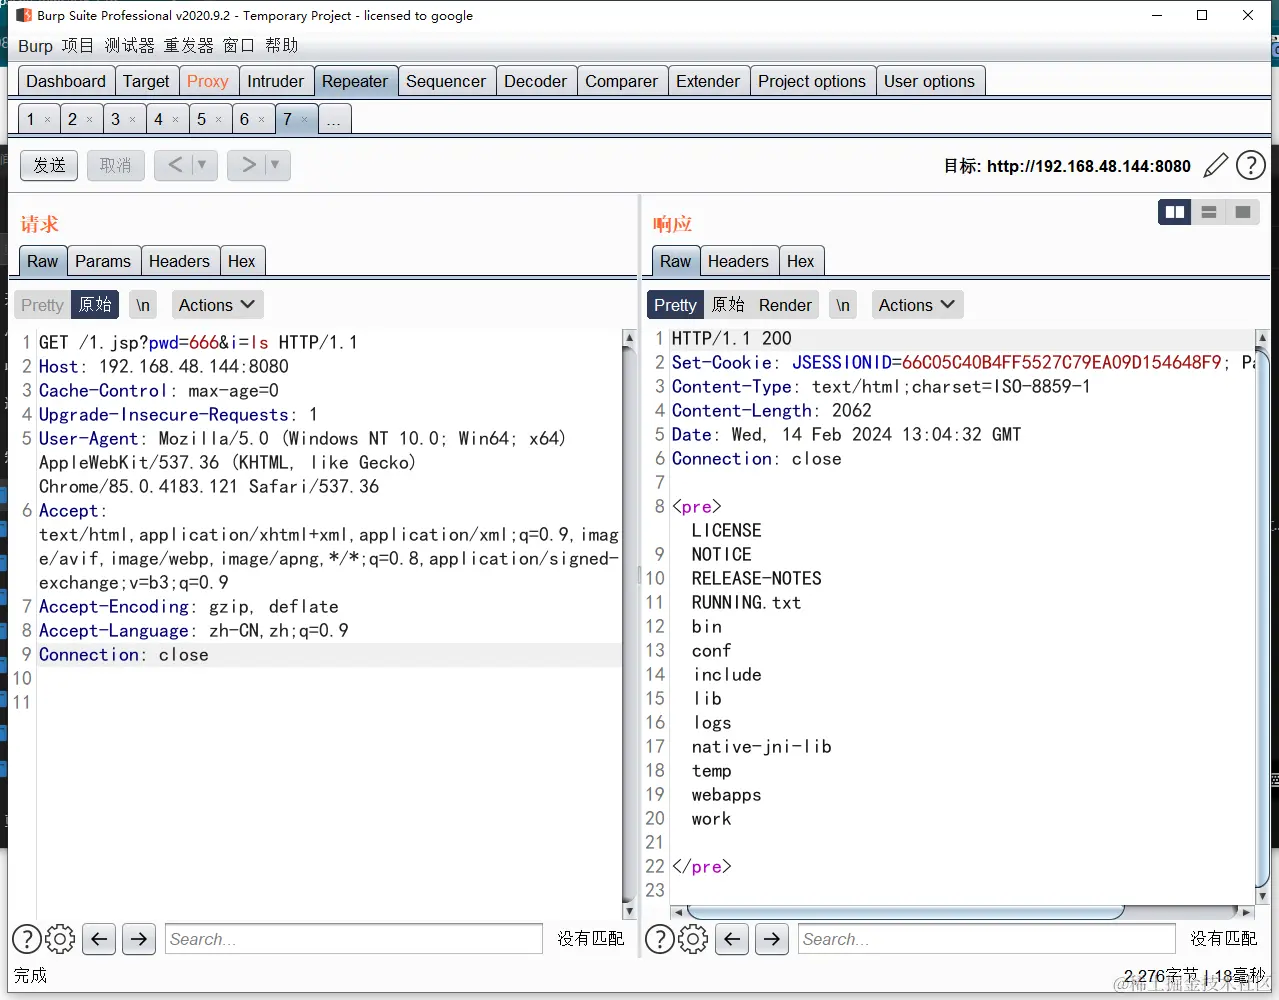This screenshot has width=1279, height=1000.
Task: Switch to Sequencer tab
Action: [x=446, y=81]
